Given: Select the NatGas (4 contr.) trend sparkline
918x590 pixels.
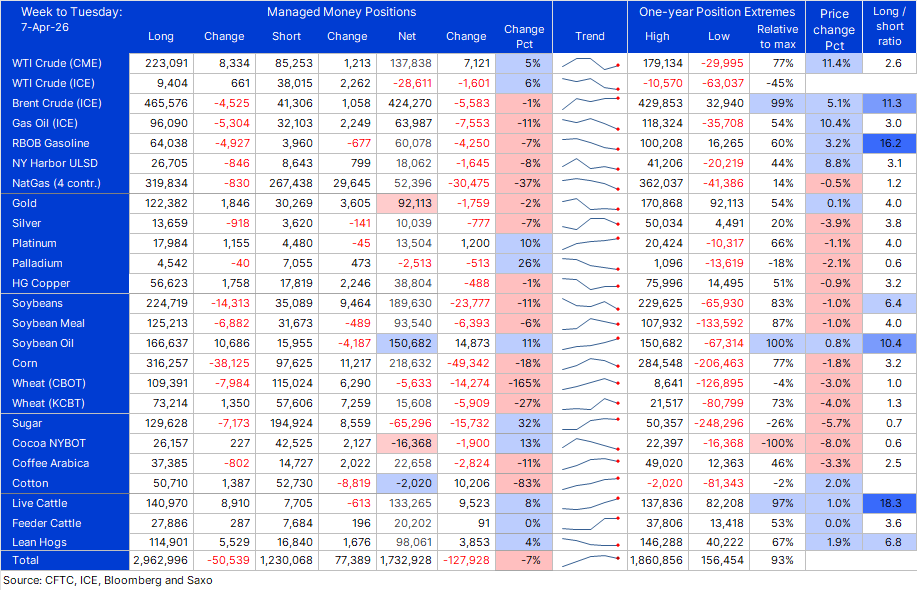Looking at the screenshot, I should 589,183.
